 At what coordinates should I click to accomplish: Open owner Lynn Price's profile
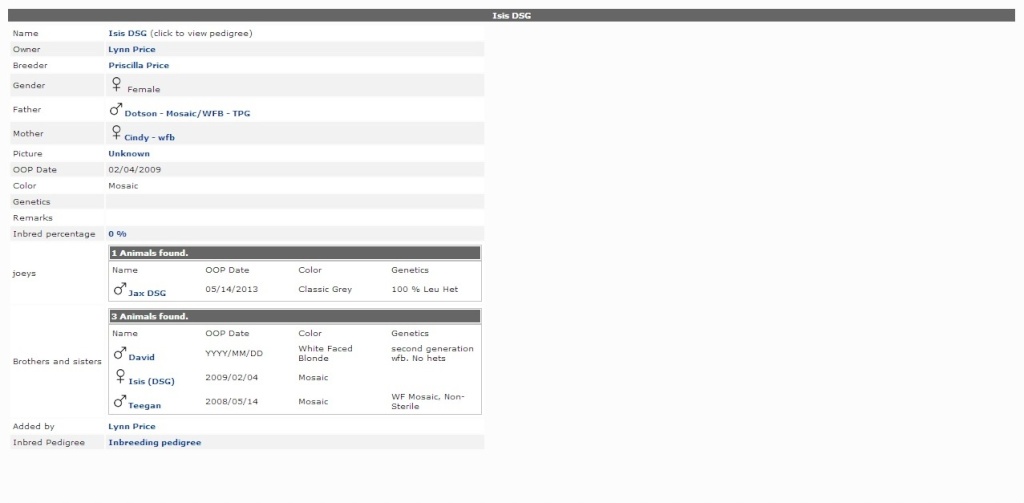click(x=132, y=50)
